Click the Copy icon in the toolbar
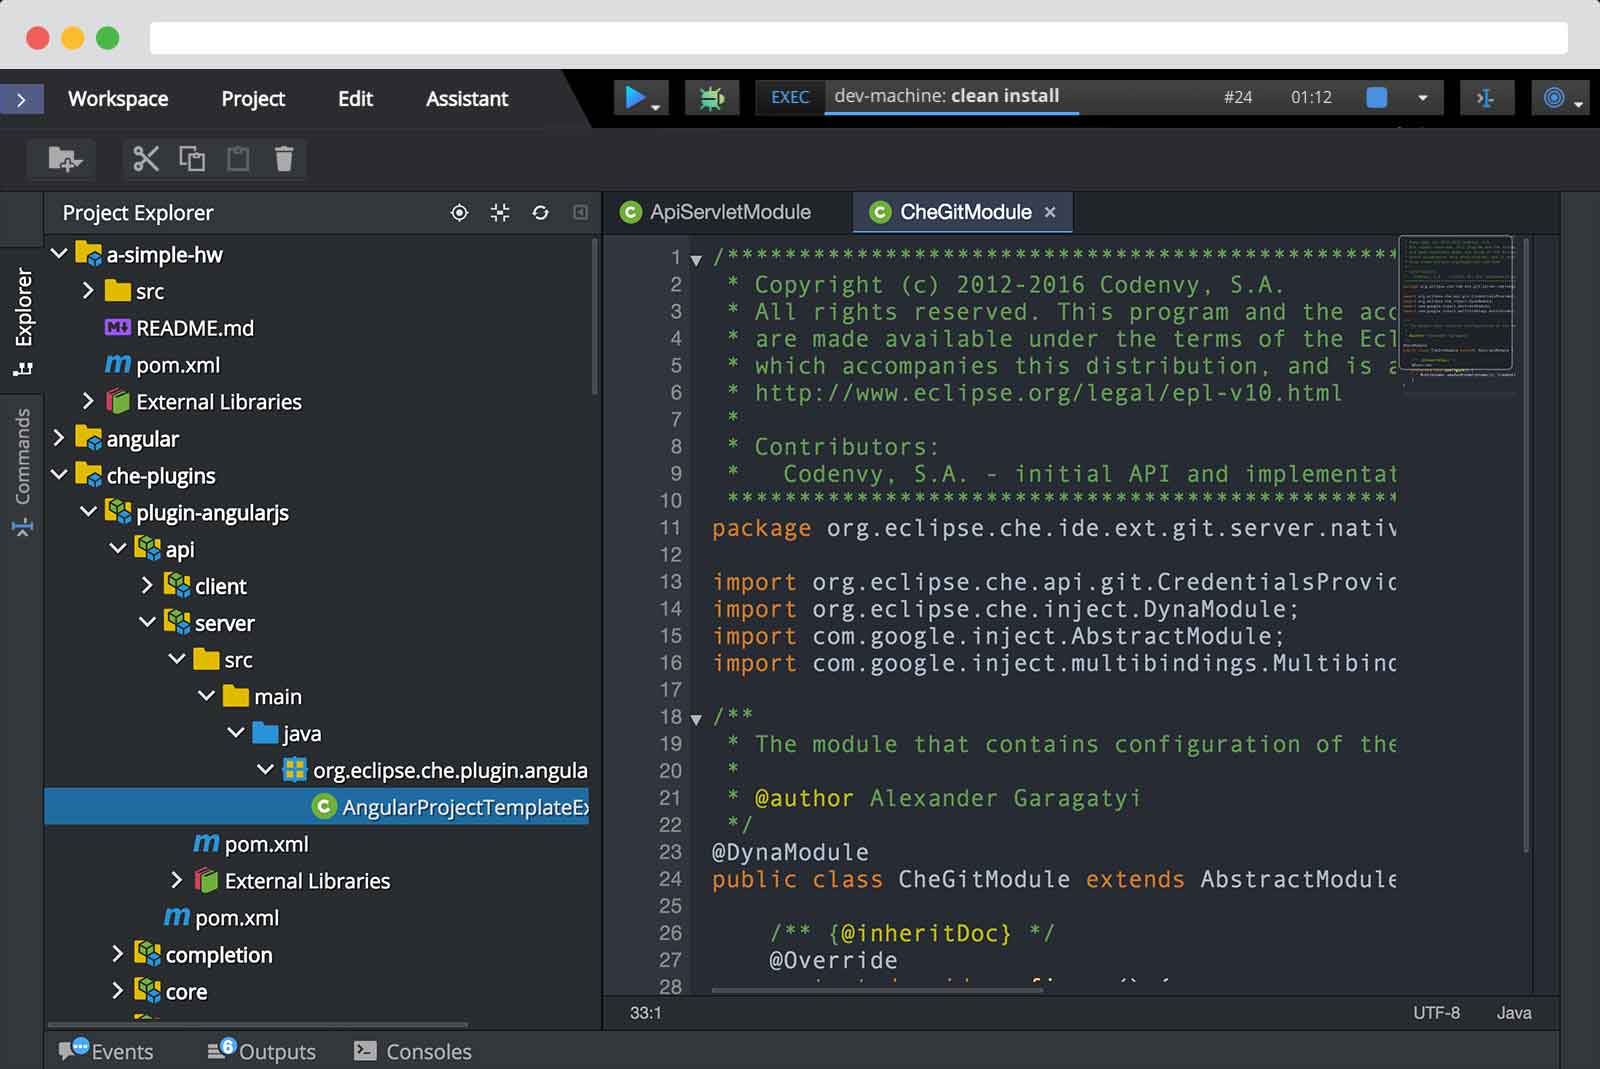Viewport: 1600px width, 1069px height. [192, 158]
